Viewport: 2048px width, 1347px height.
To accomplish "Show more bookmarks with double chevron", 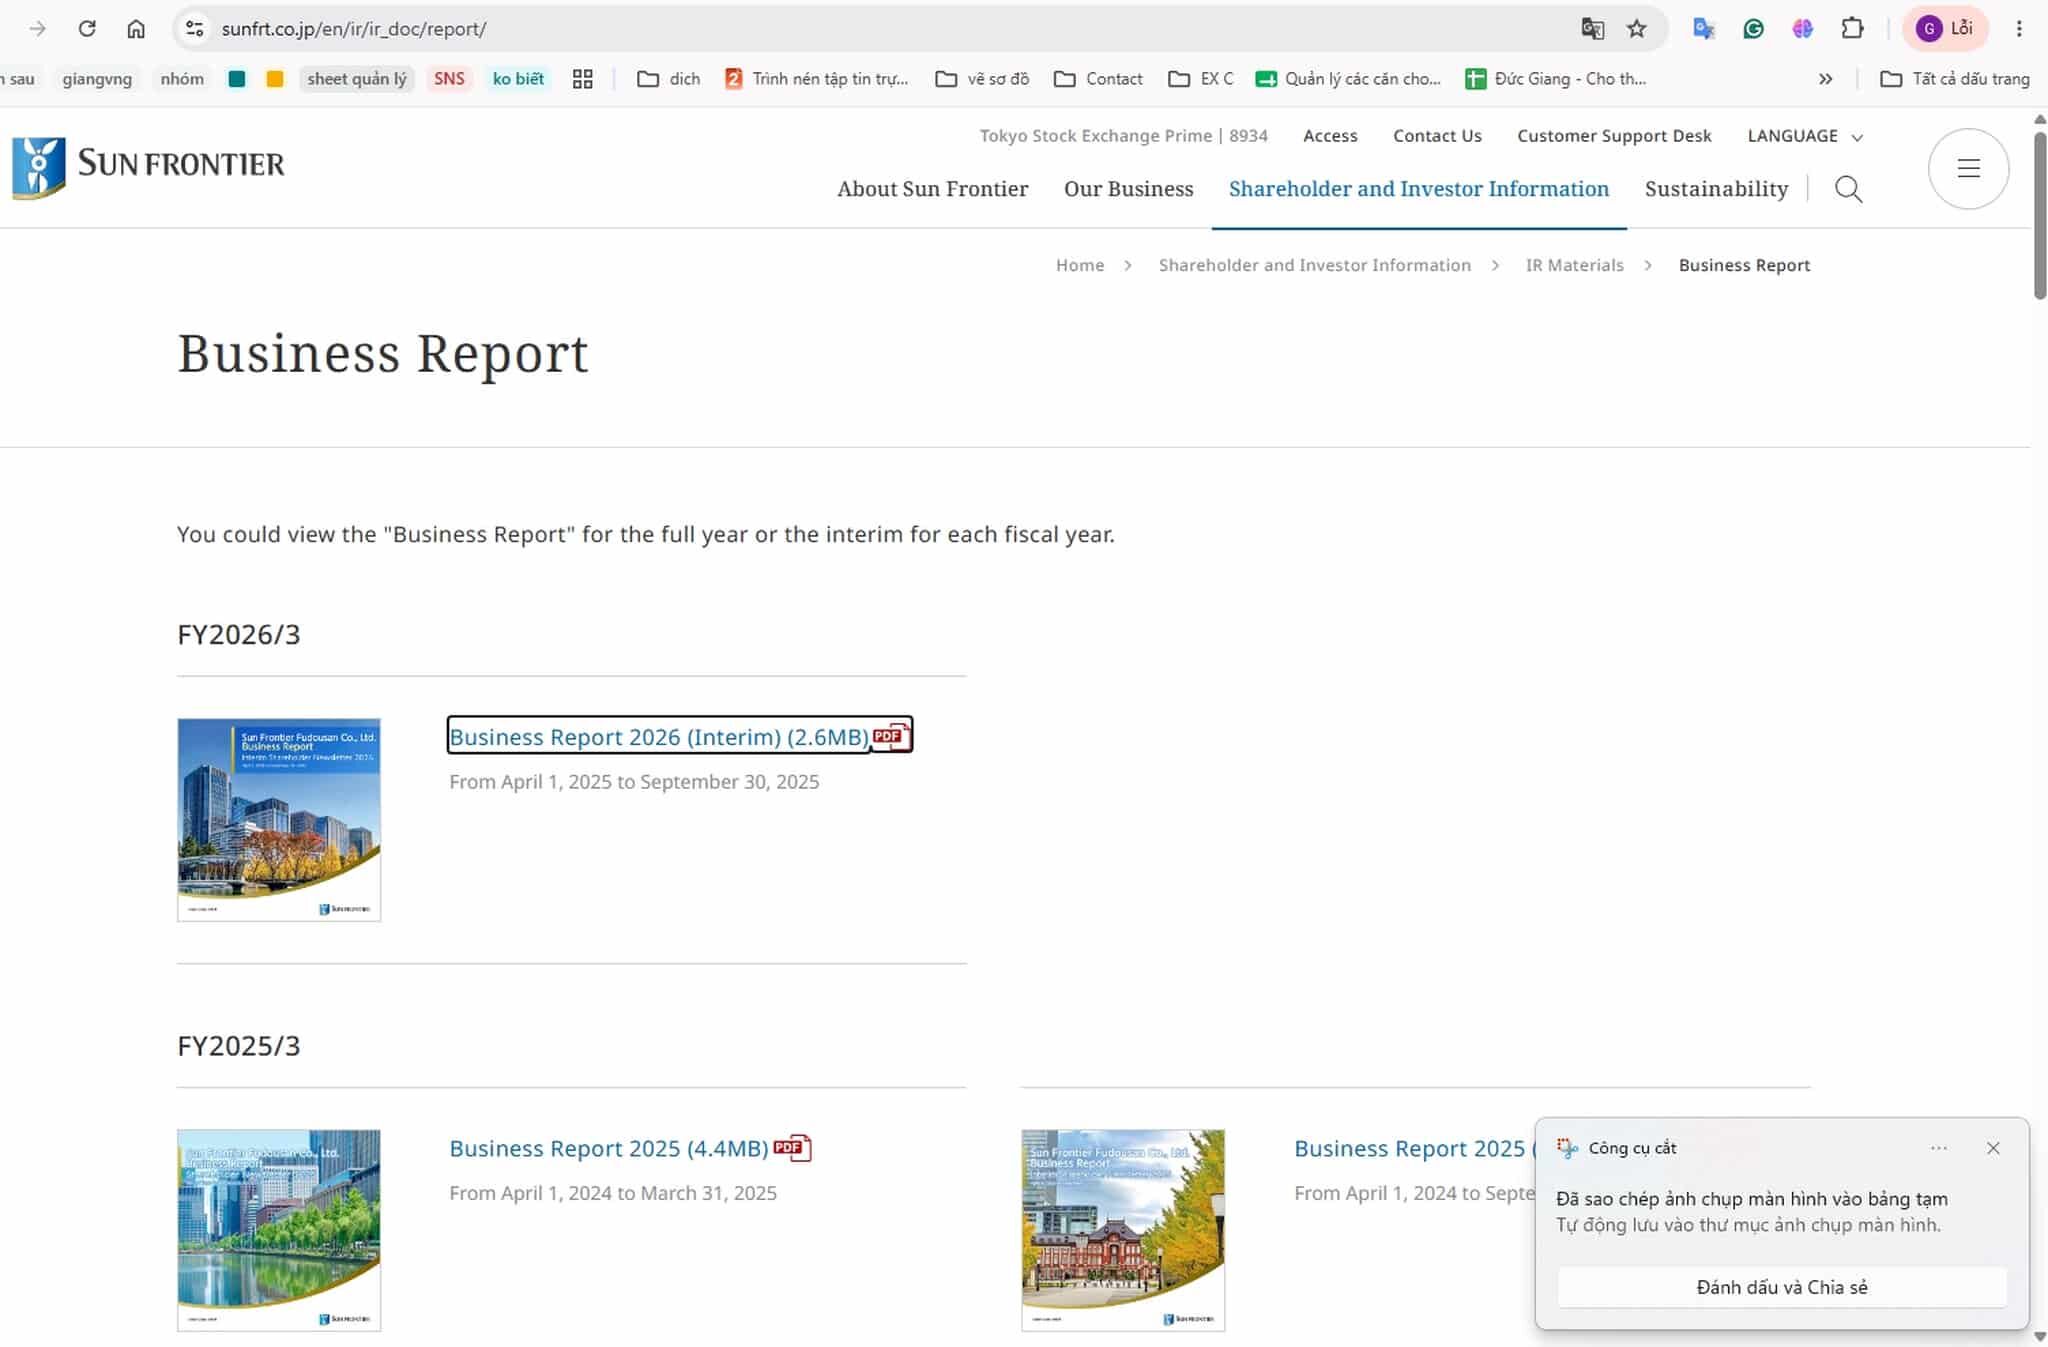I will 1825,79.
